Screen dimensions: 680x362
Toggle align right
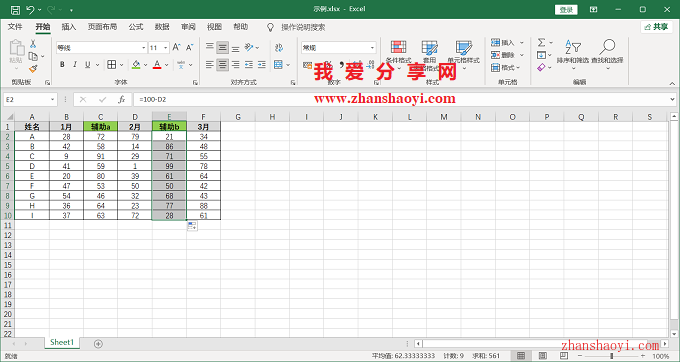coord(235,65)
